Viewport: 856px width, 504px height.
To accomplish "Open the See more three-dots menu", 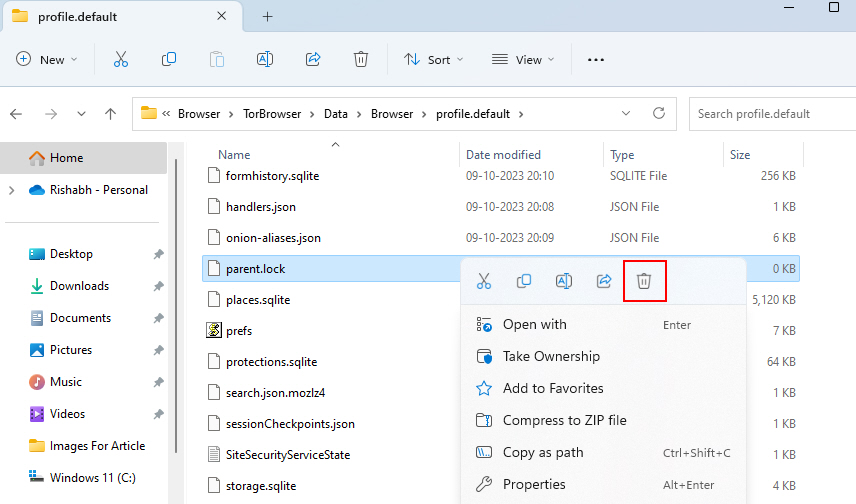I will (x=596, y=60).
